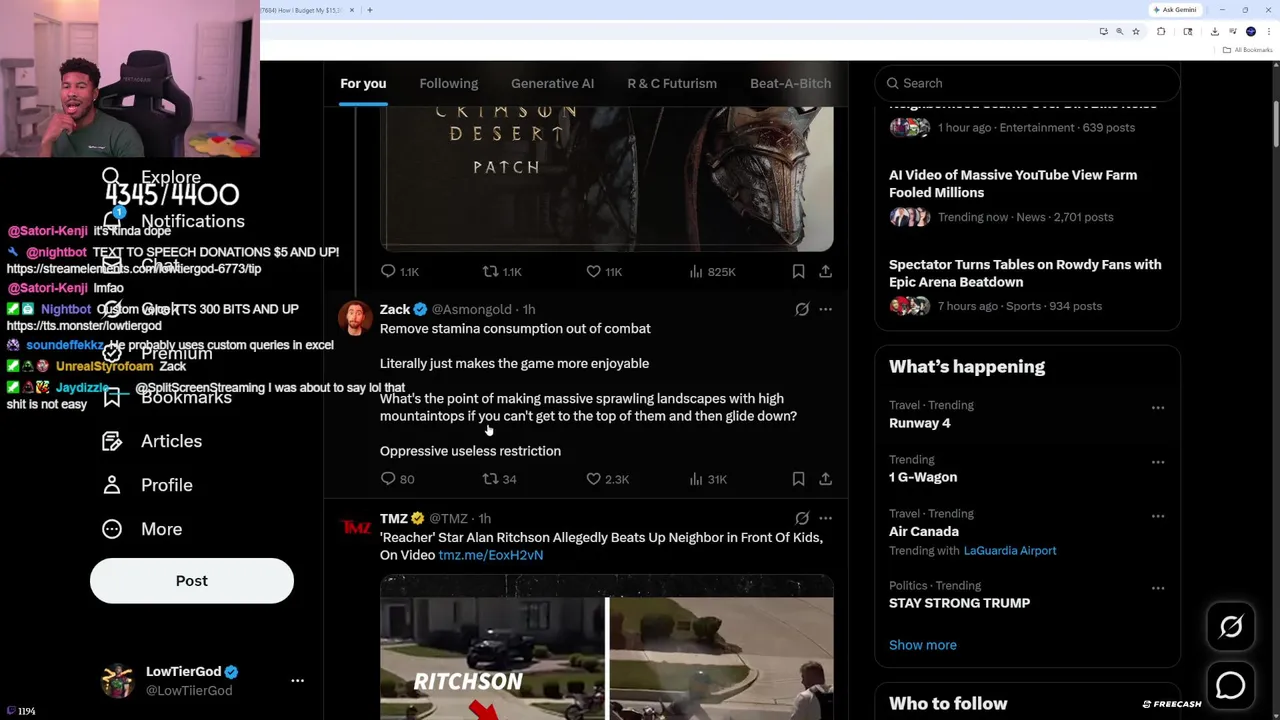Open the tmz.me/EoxH2vN link
Image resolution: width=1280 pixels, height=720 pixels.
[490, 555]
